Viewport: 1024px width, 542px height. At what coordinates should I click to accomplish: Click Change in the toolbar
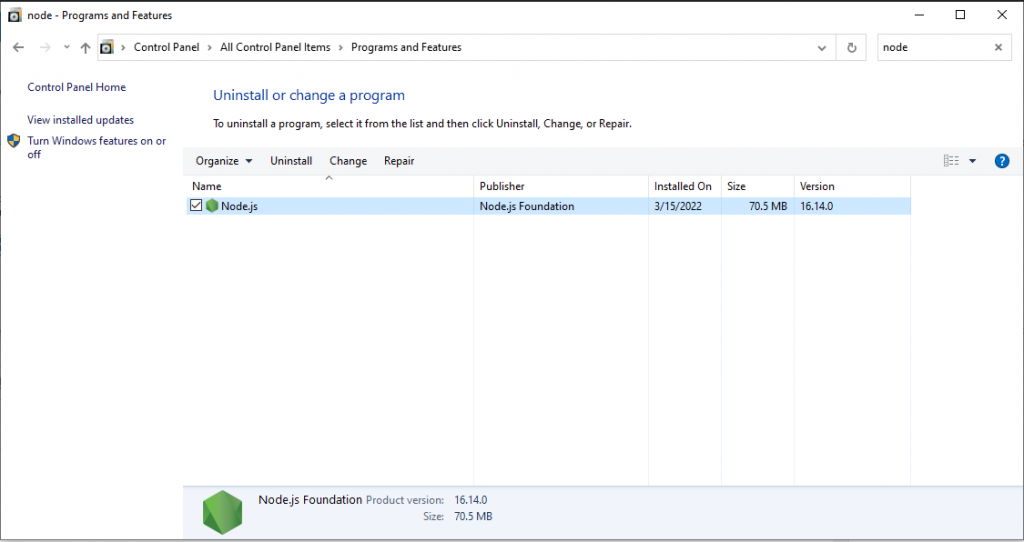pyautogui.click(x=348, y=161)
